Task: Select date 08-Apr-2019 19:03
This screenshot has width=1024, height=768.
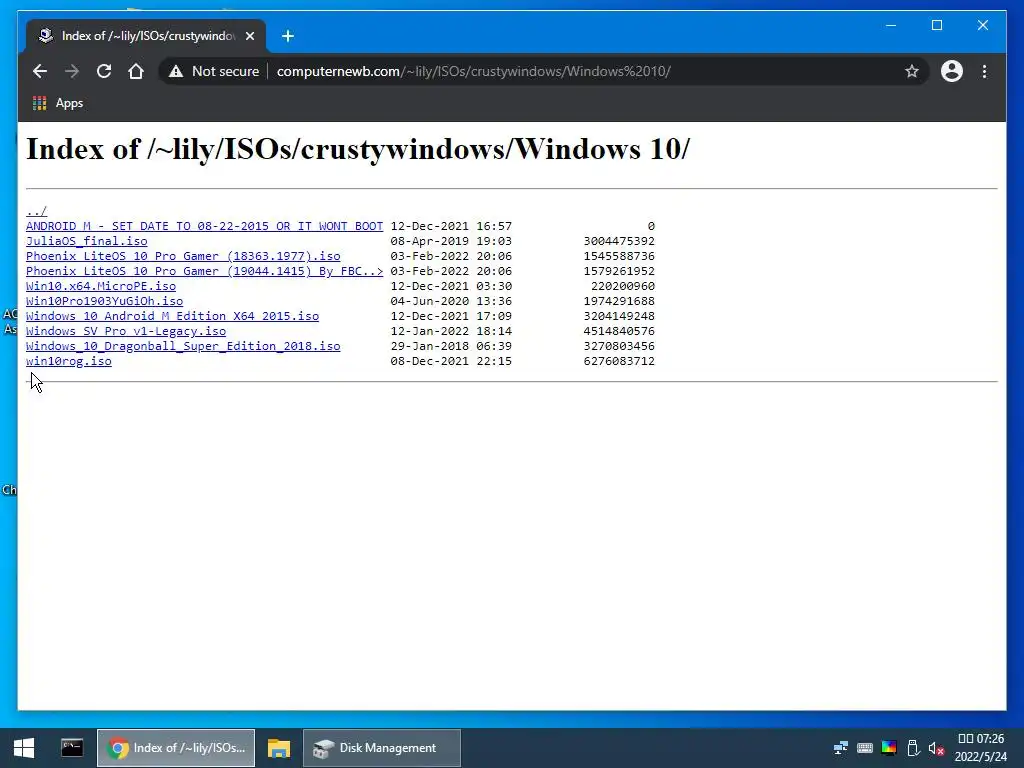Action: click(451, 241)
